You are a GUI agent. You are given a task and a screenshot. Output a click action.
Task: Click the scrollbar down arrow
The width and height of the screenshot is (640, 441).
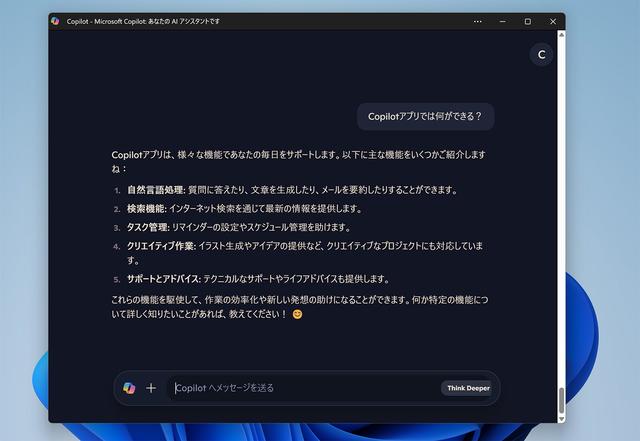pos(561,419)
